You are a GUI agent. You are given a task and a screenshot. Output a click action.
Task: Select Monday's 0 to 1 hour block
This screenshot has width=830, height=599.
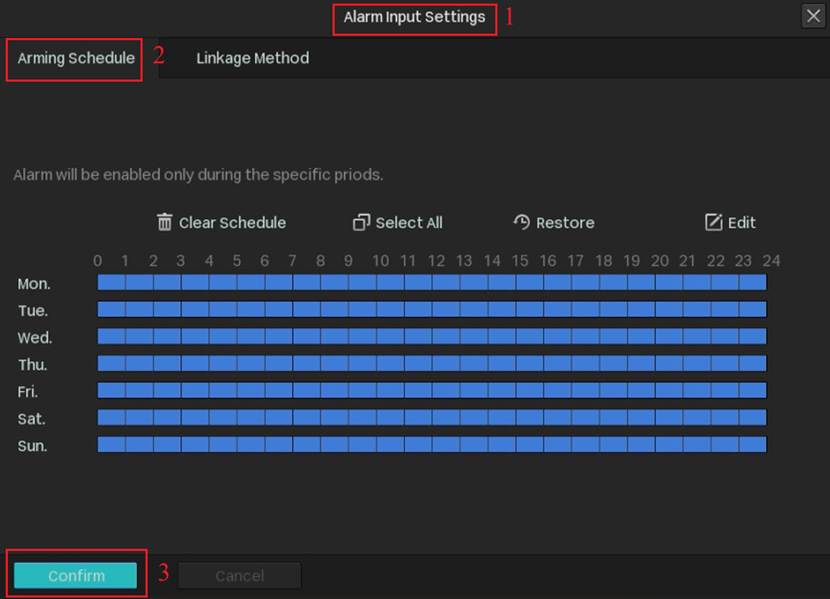coord(111,283)
